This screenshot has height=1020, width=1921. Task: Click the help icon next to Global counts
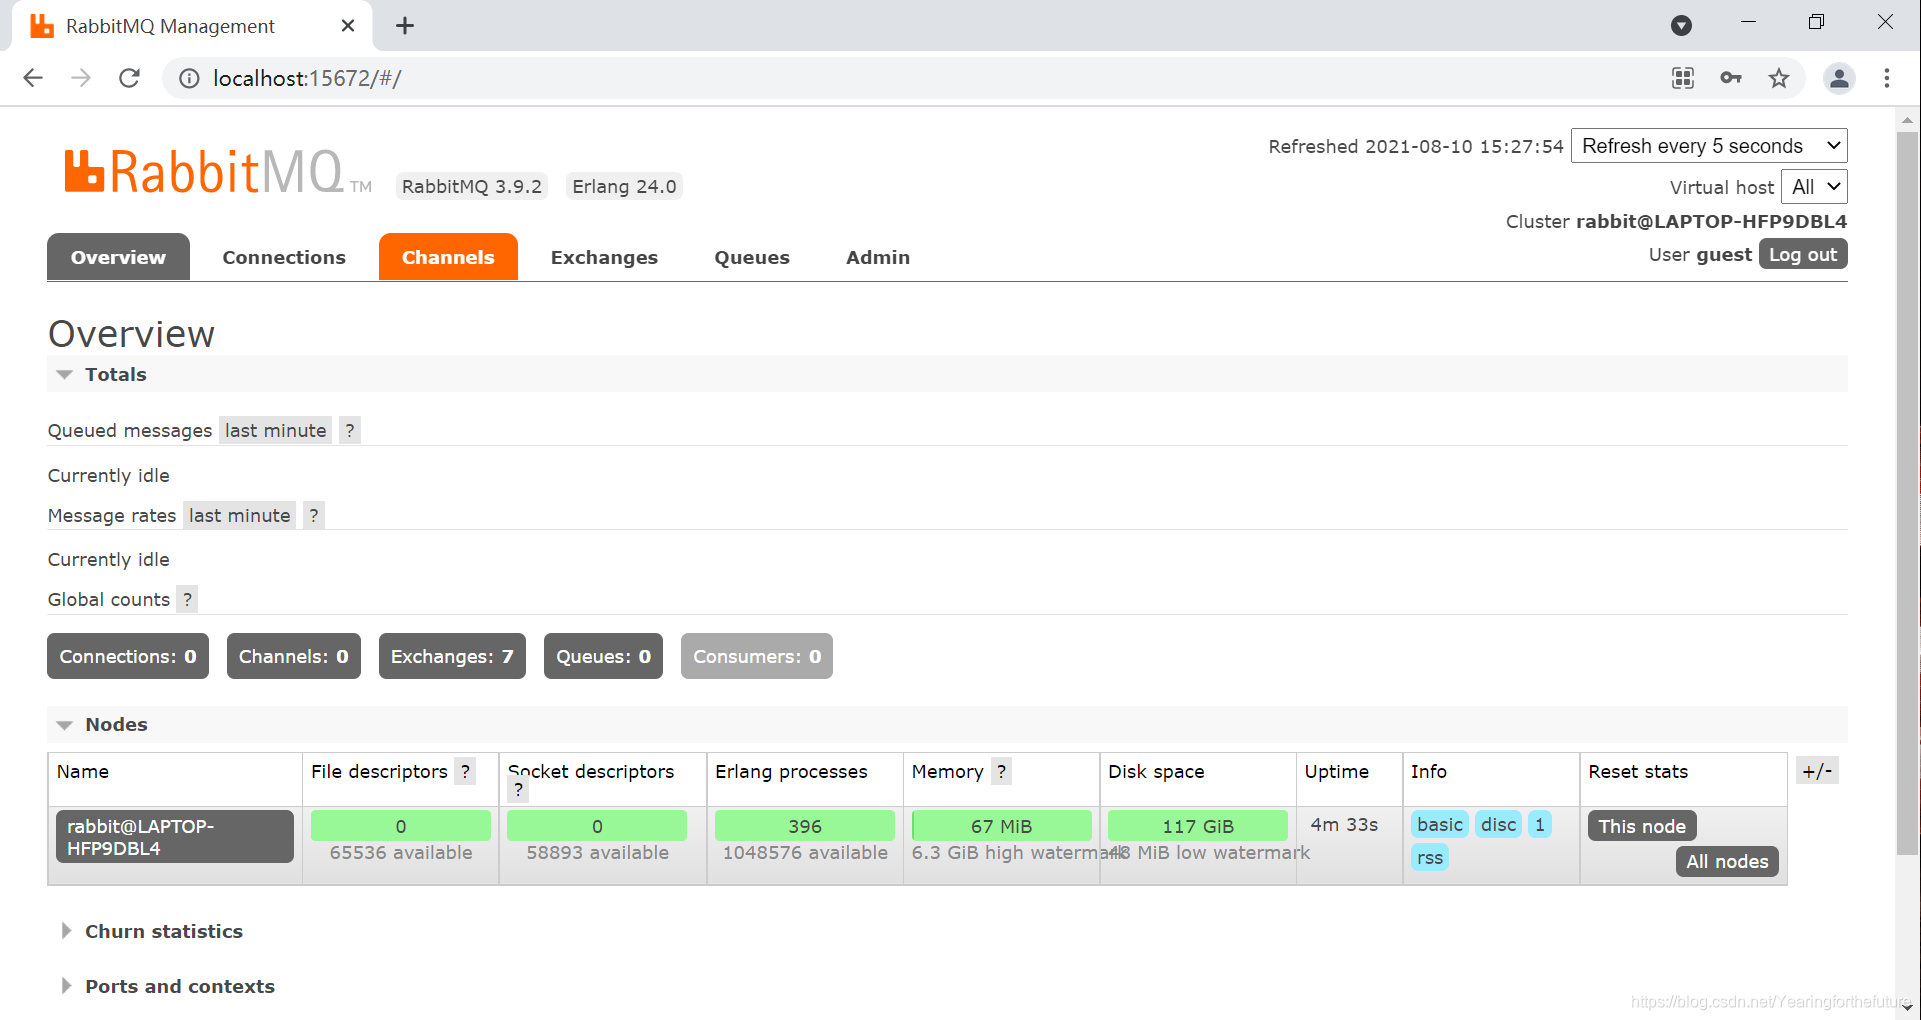point(187,600)
